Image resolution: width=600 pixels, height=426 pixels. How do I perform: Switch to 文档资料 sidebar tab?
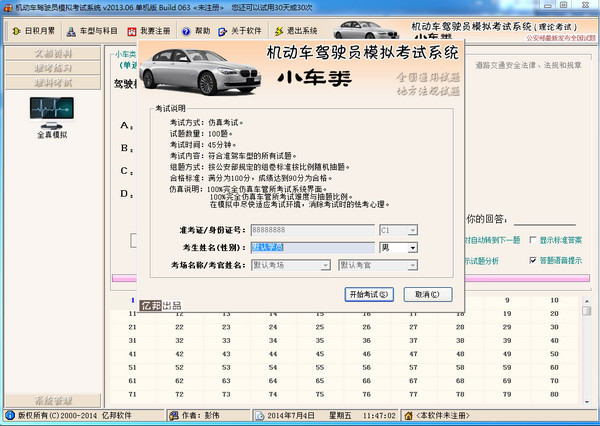tap(52, 52)
